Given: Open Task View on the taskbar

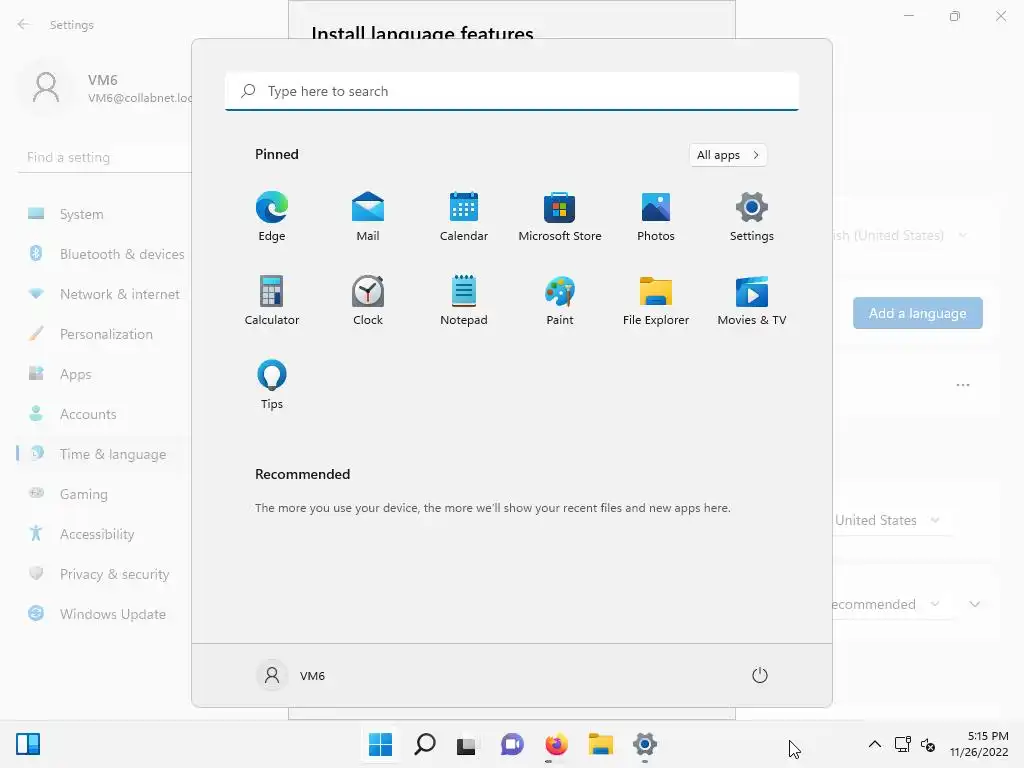Looking at the screenshot, I should 466,744.
